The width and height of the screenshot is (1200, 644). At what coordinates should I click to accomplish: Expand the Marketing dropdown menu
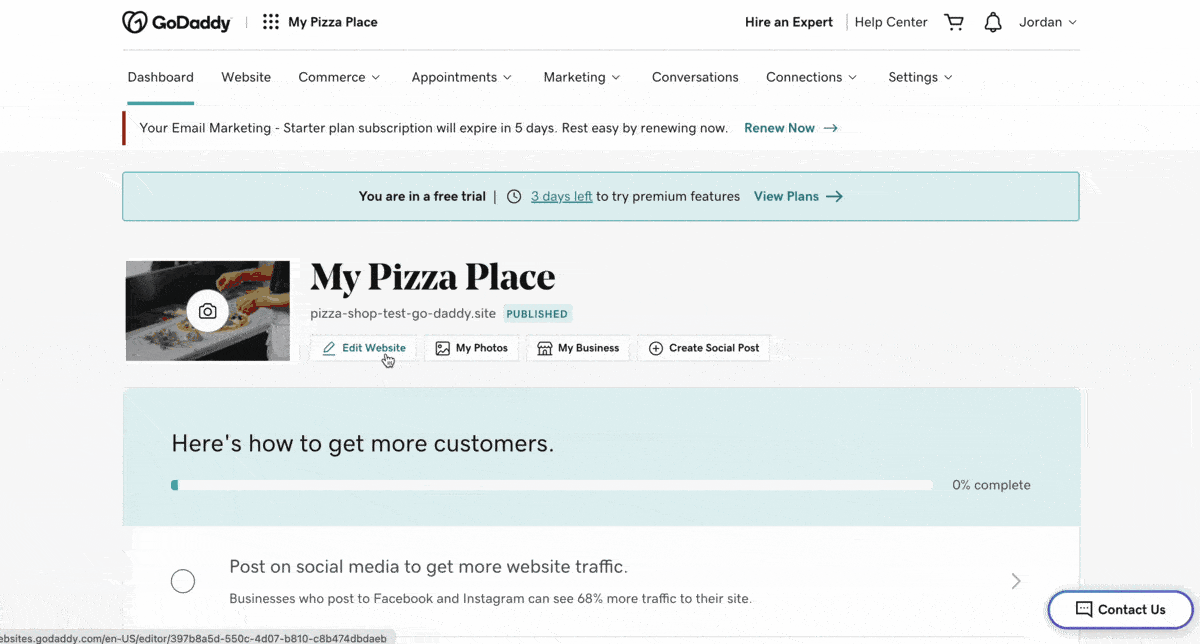click(581, 77)
